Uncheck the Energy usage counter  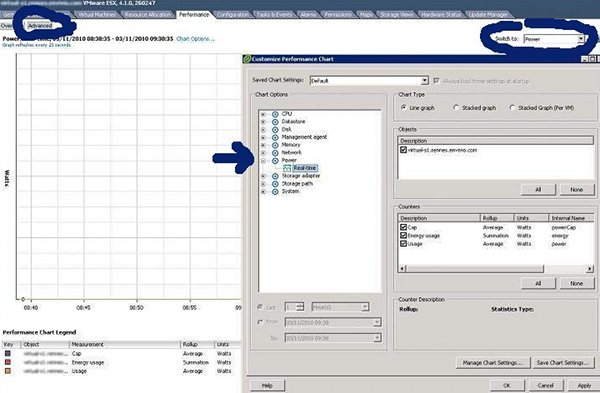(x=403, y=235)
